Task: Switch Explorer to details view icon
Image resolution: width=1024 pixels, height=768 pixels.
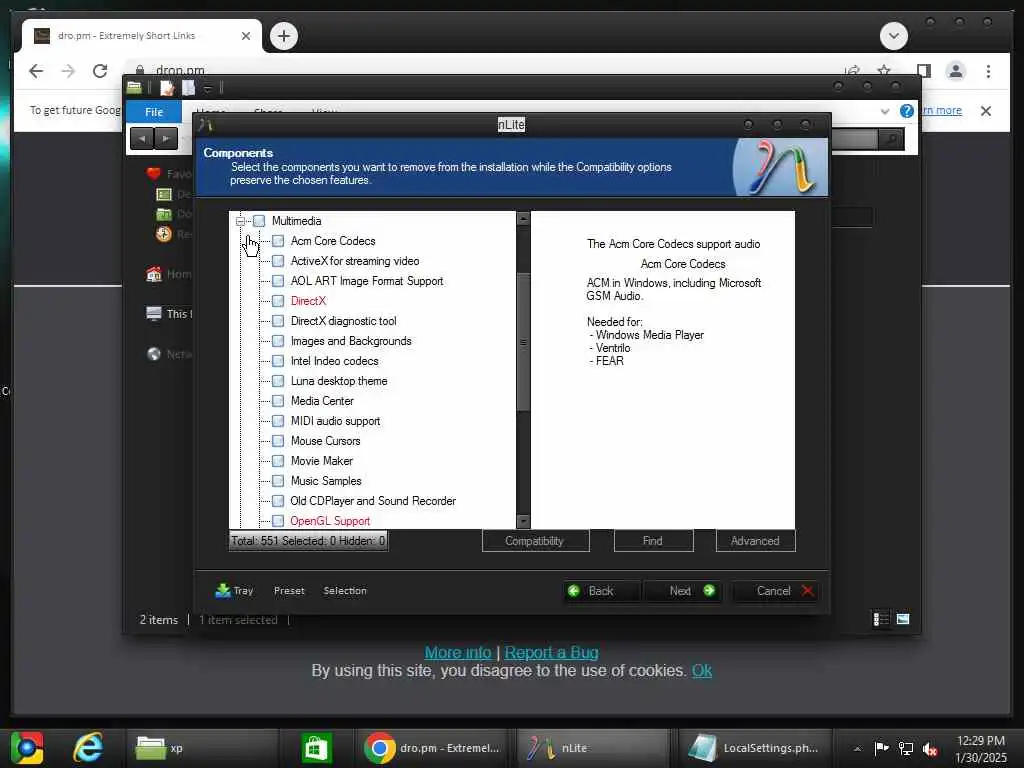Action: point(881,619)
